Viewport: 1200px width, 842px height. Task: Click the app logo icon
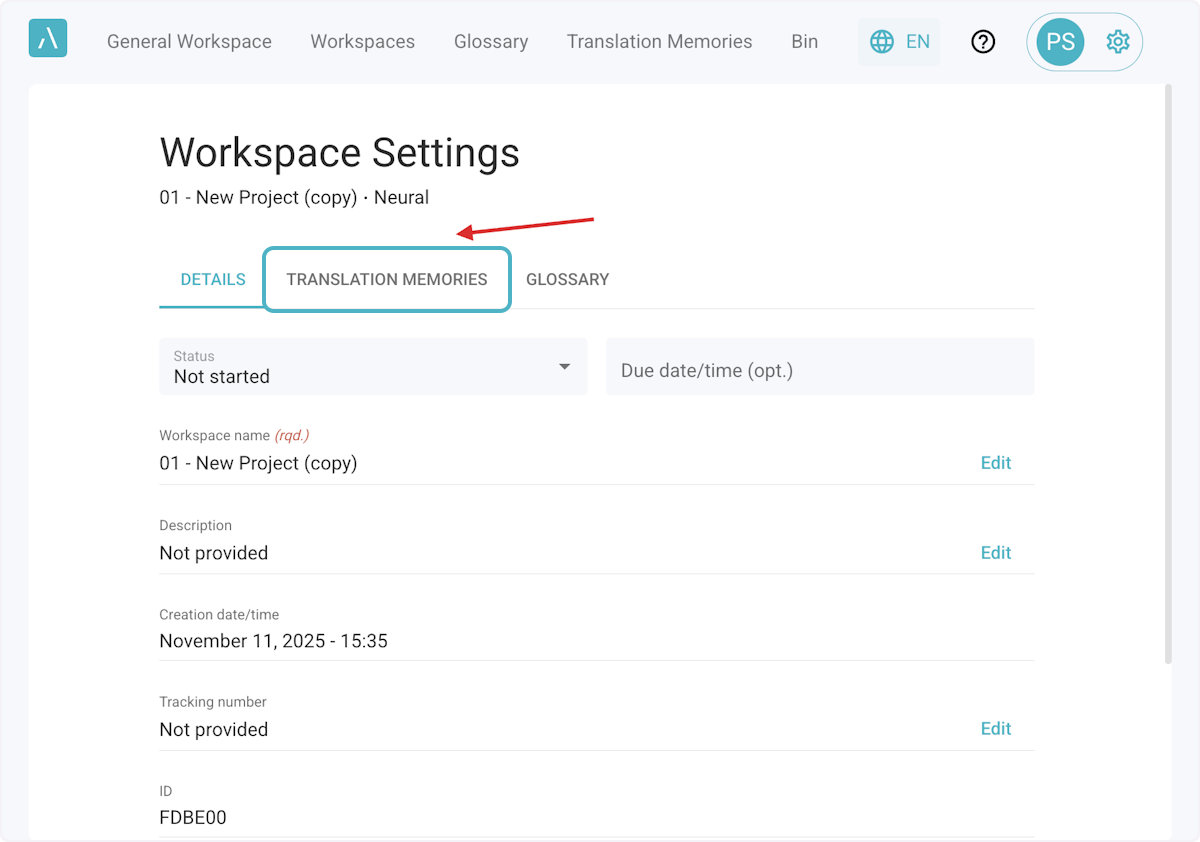[48, 40]
